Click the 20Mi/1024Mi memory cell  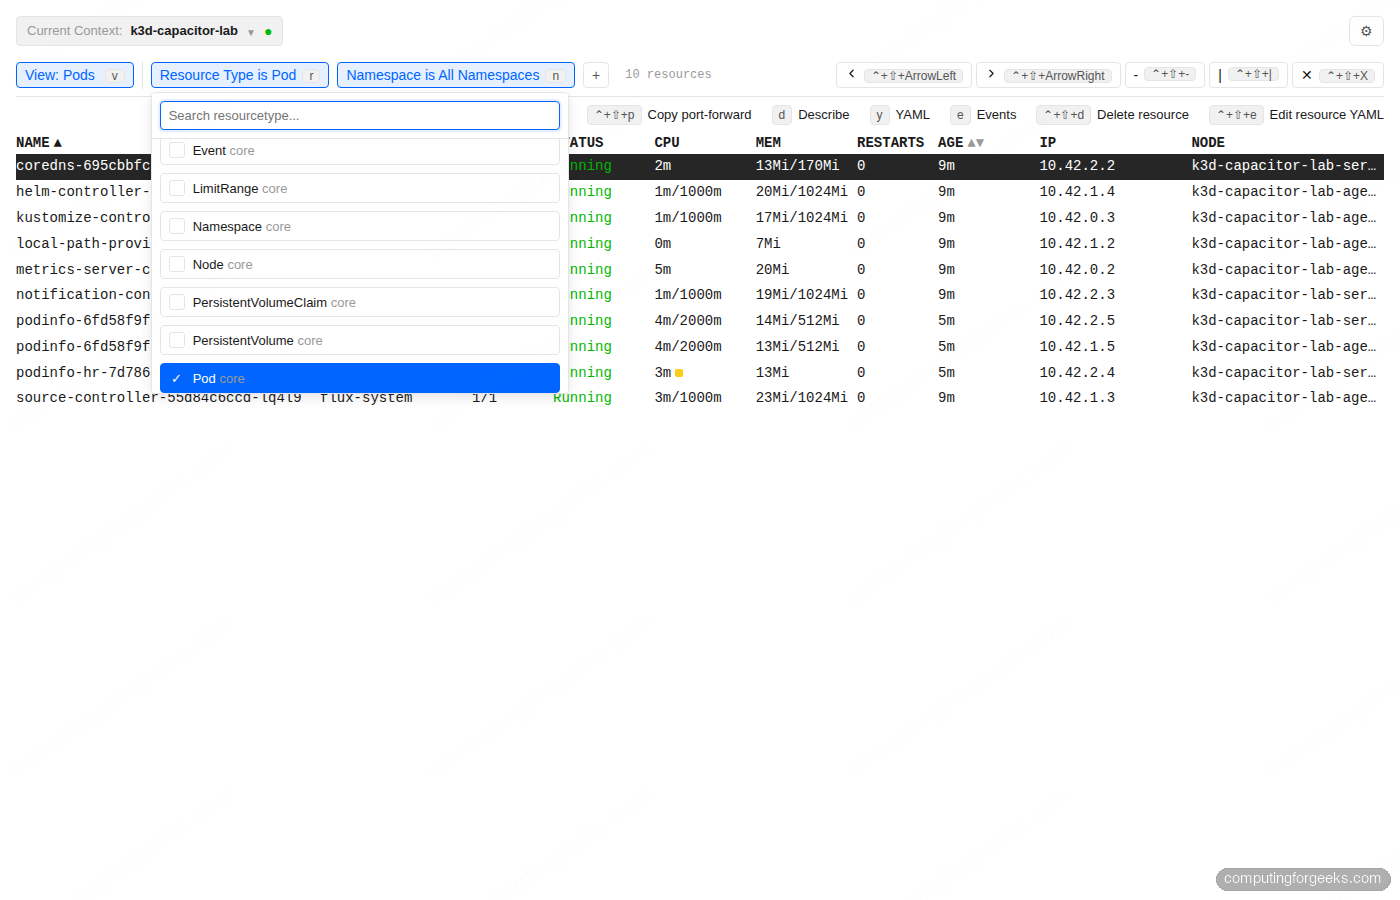pyautogui.click(x=801, y=192)
